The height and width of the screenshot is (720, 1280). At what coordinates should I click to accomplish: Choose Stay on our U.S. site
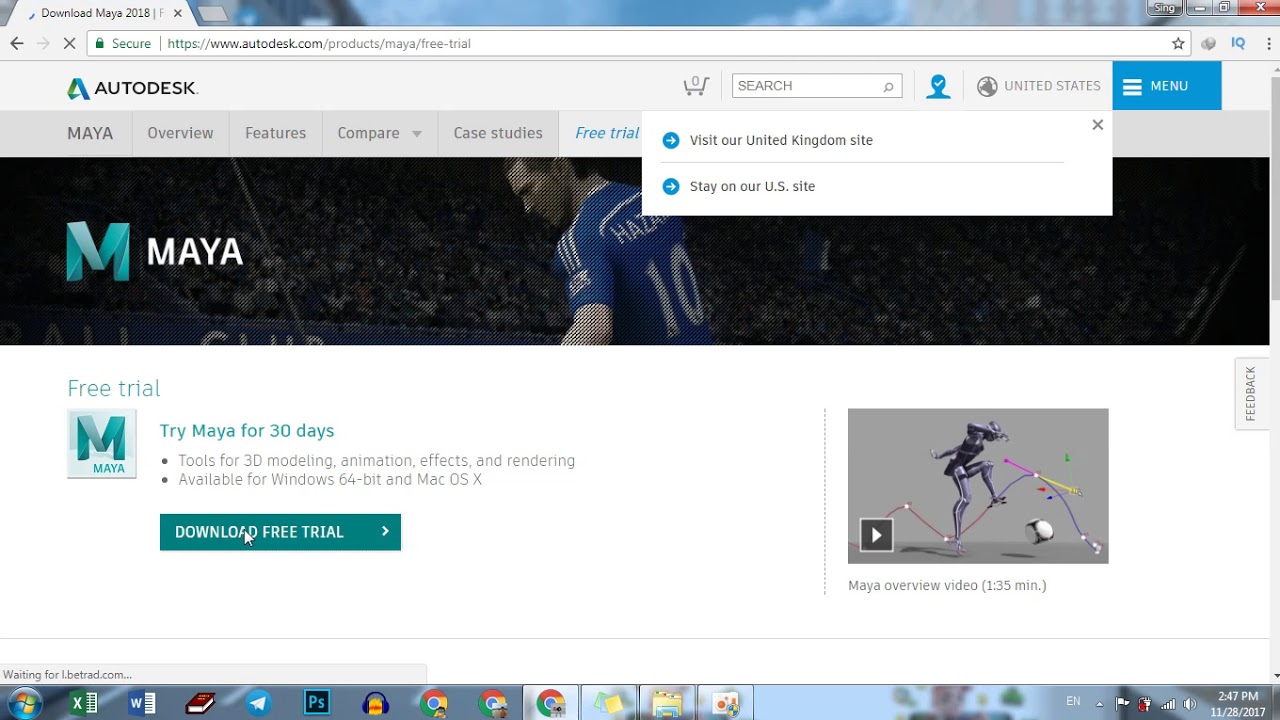[x=752, y=186]
